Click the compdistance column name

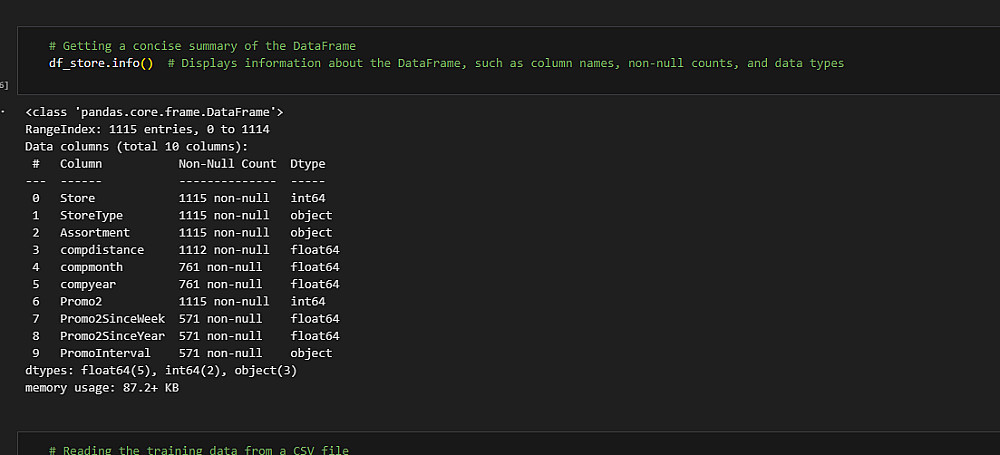[x=102, y=250]
